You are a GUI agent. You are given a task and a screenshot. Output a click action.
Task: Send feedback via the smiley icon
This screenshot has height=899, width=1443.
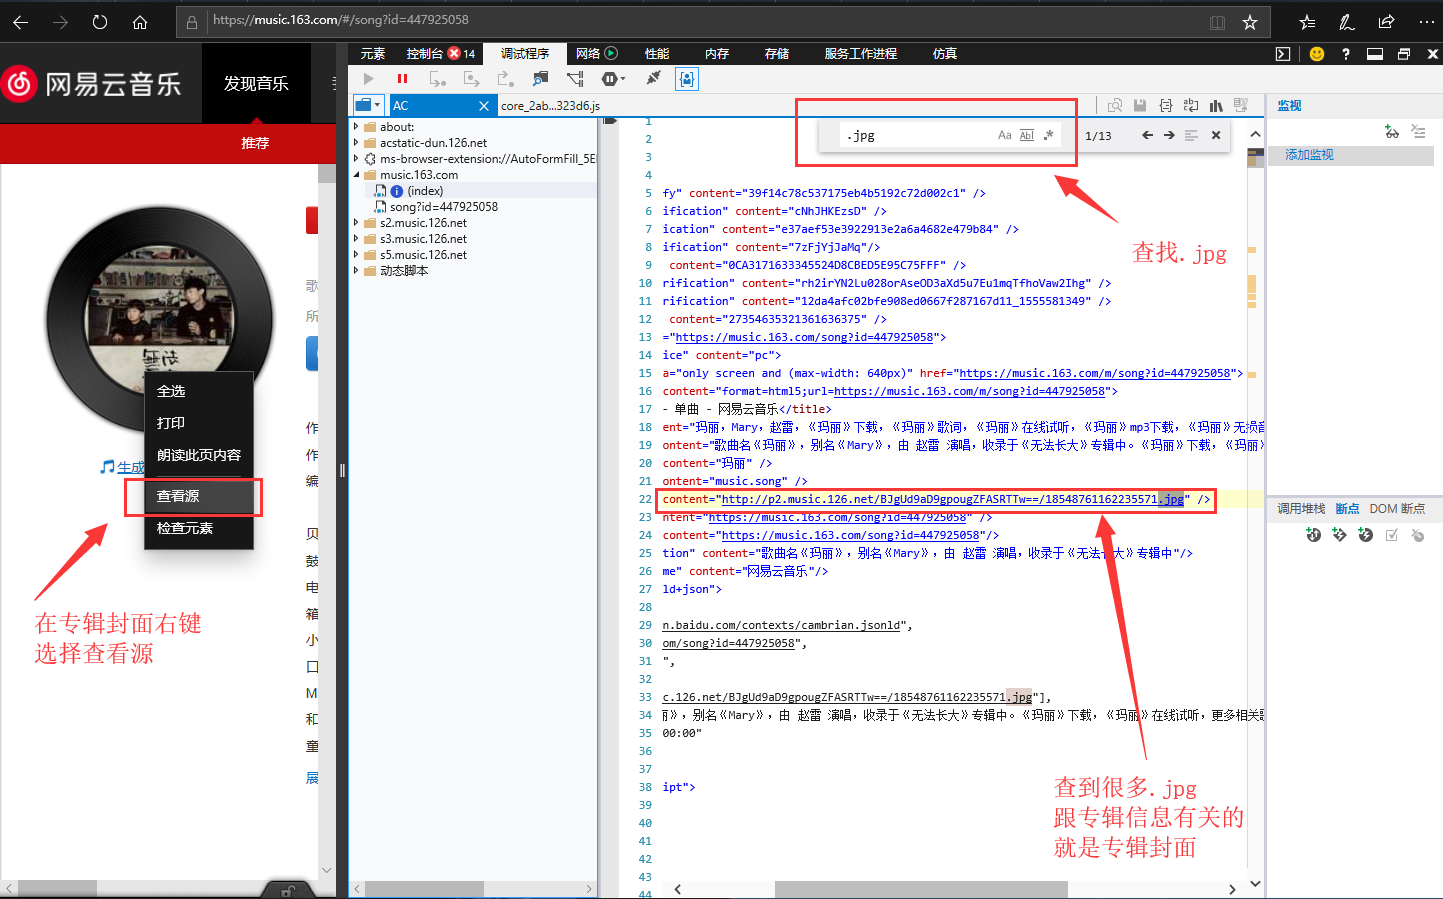tap(1317, 54)
